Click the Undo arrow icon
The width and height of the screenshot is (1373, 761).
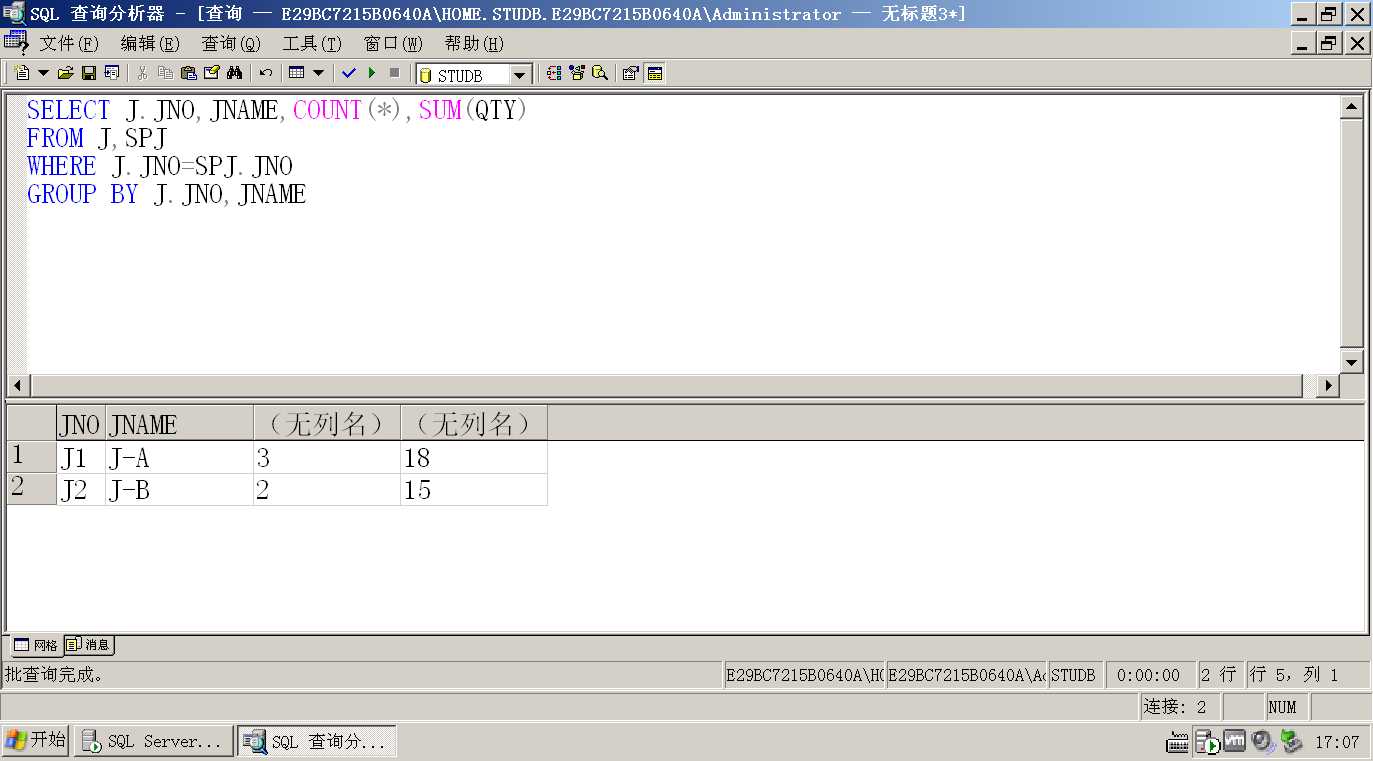(x=265, y=73)
